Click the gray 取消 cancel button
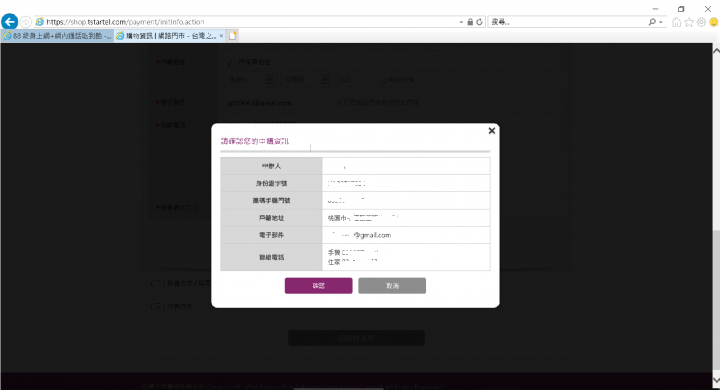The image size is (720, 390). (x=392, y=286)
